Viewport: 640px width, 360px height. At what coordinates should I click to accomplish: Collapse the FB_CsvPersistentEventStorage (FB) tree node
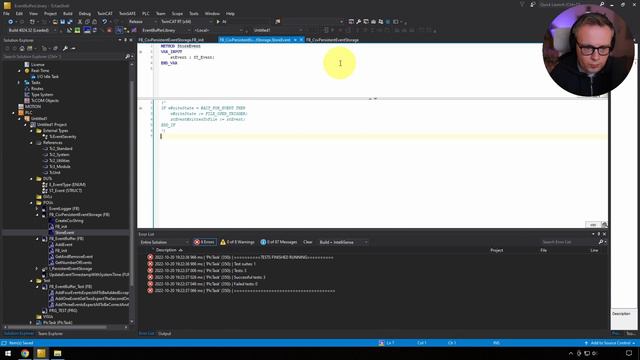(x=38, y=215)
